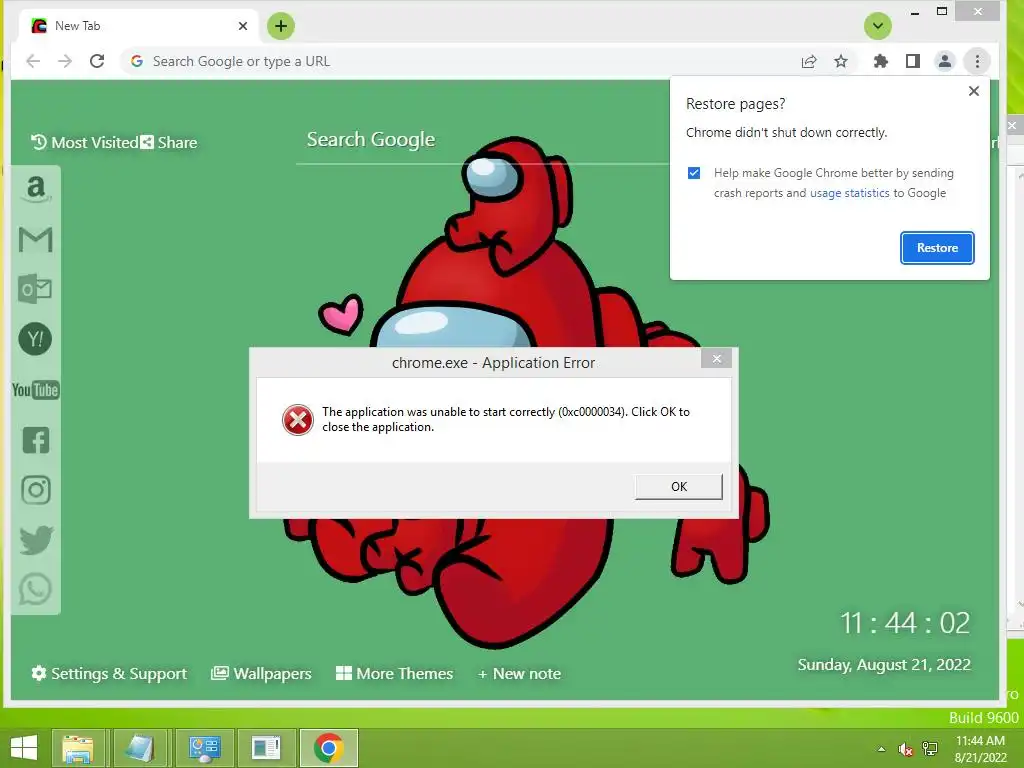Close the New Tab tab
Viewport: 1024px width, 768px height.
click(x=243, y=26)
